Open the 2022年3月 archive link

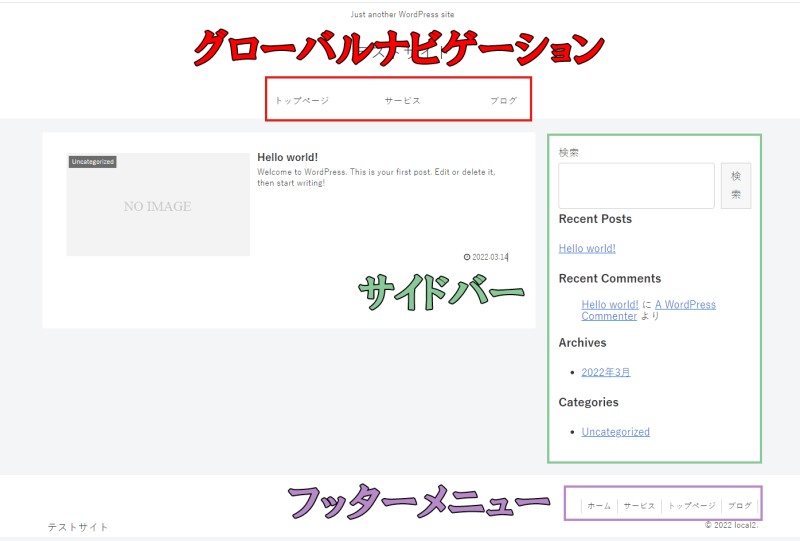[x=606, y=372]
